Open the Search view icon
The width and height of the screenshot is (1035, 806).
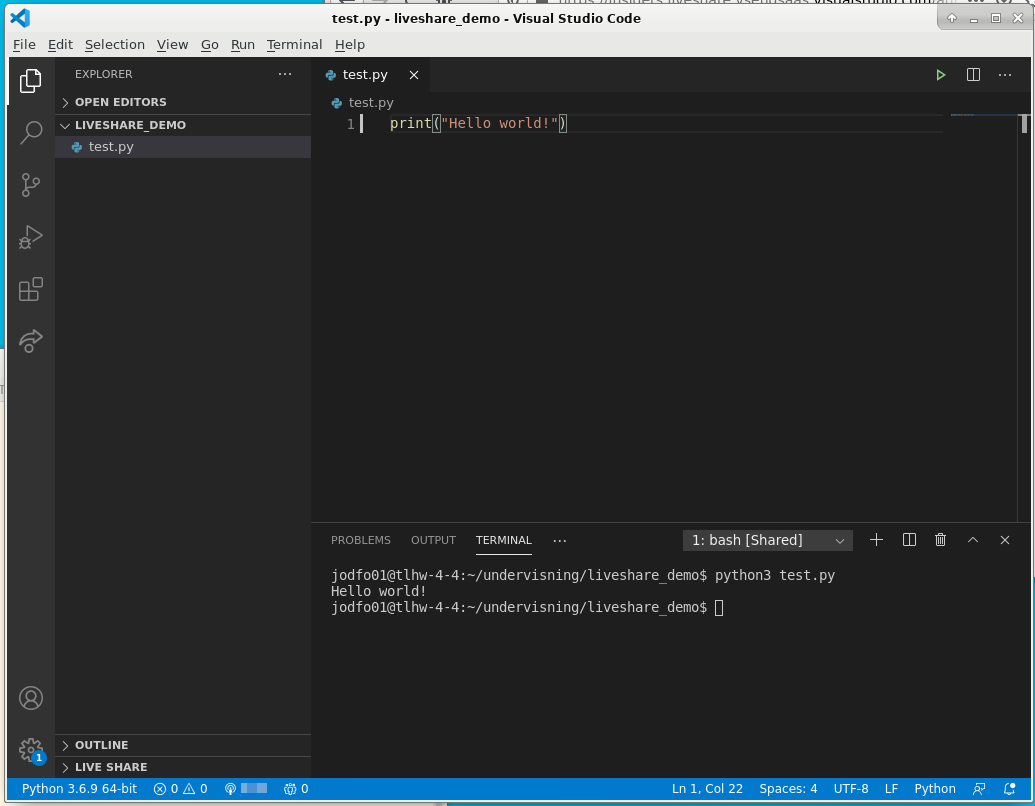tap(30, 132)
